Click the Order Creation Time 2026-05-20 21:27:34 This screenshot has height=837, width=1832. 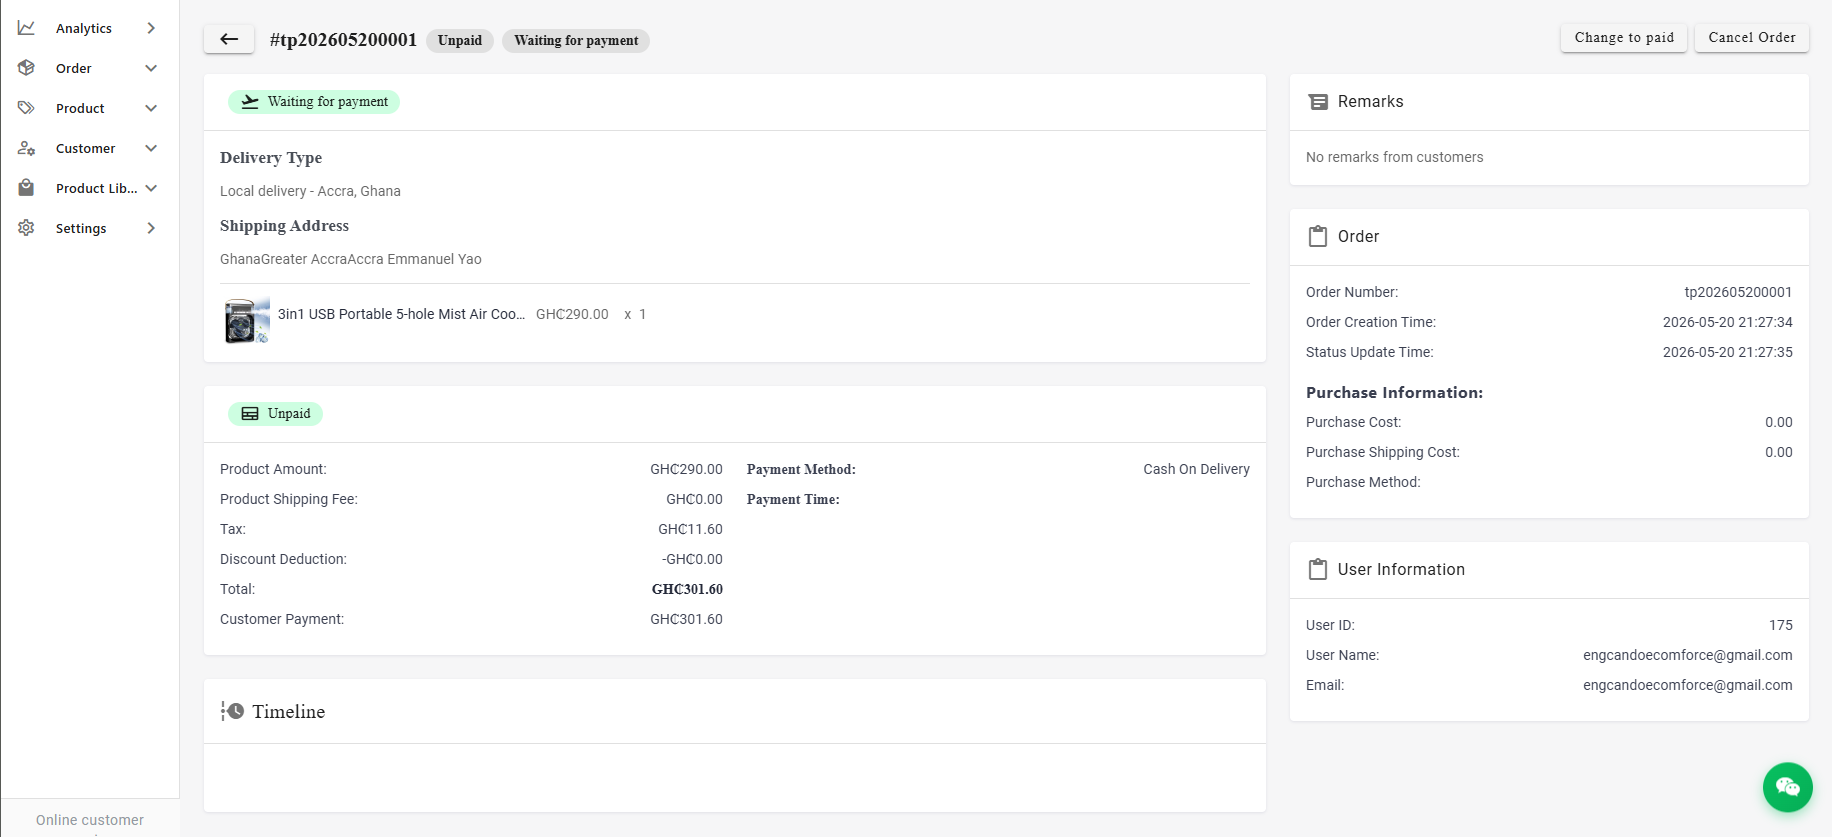pos(1727,322)
